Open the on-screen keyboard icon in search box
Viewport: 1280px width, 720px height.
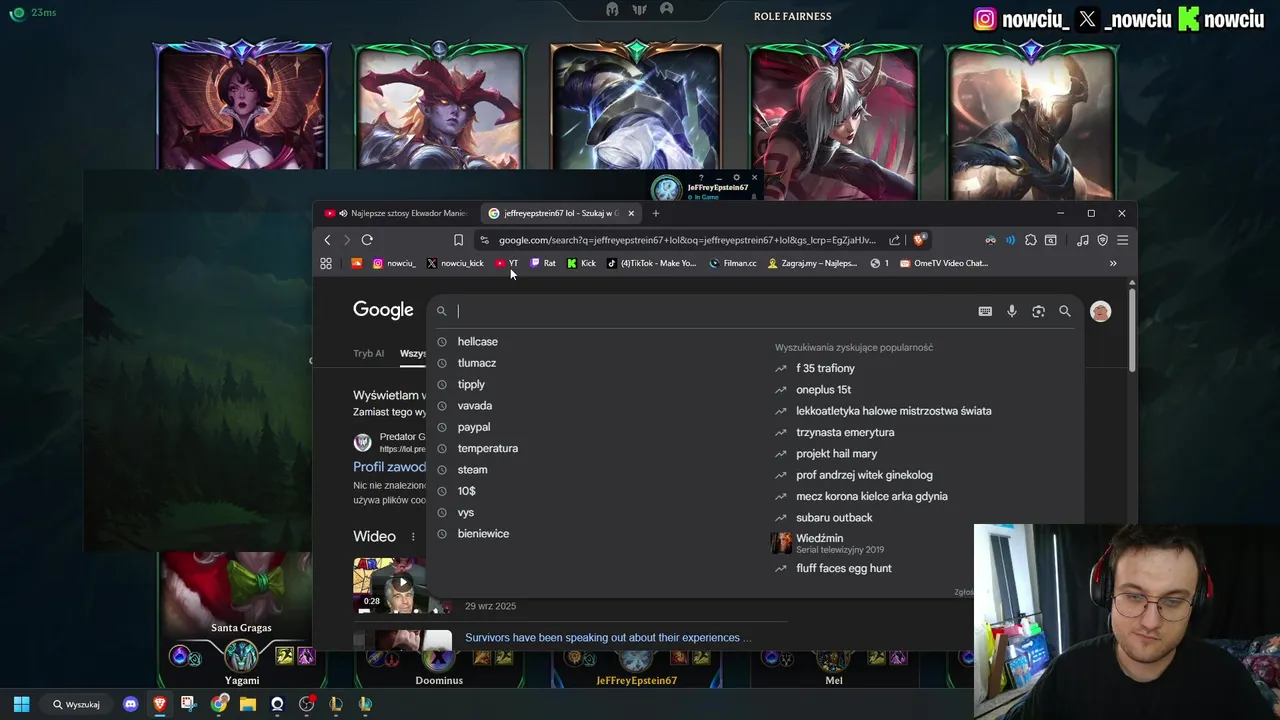(x=985, y=311)
